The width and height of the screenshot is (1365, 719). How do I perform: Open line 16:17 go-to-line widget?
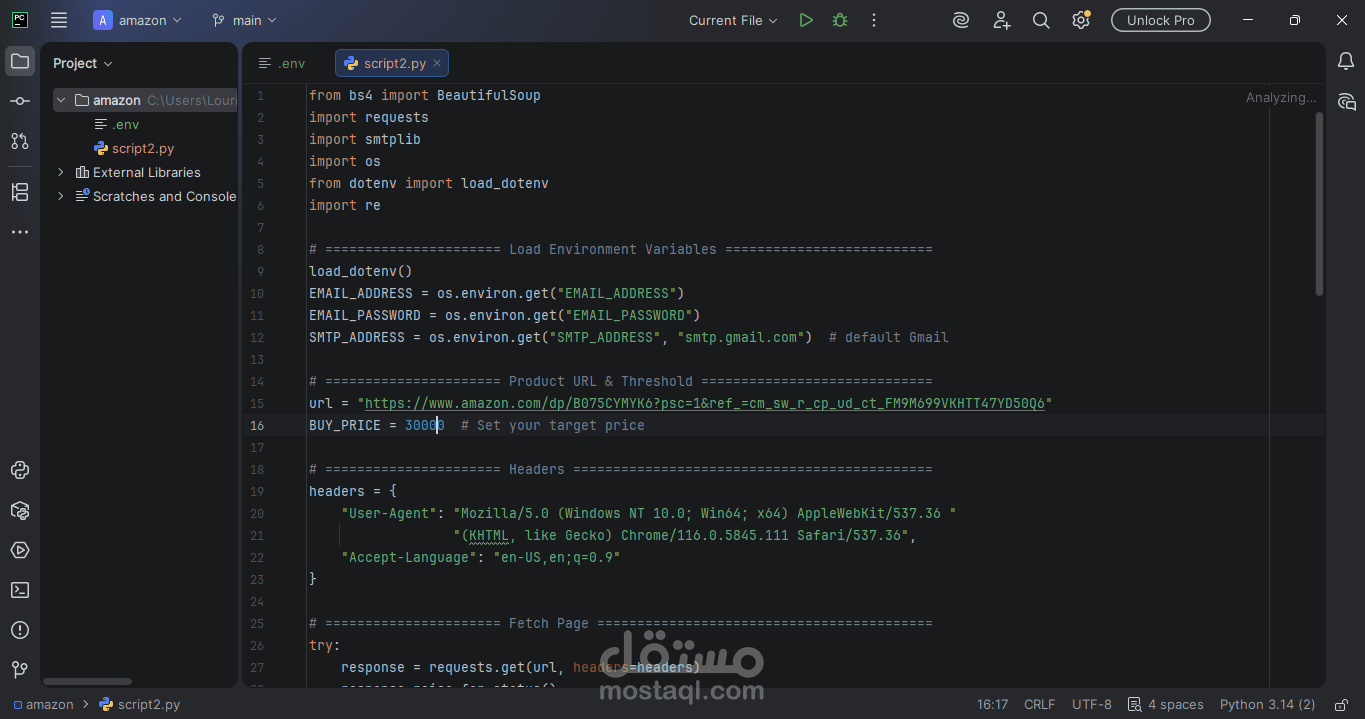click(x=992, y=704)
